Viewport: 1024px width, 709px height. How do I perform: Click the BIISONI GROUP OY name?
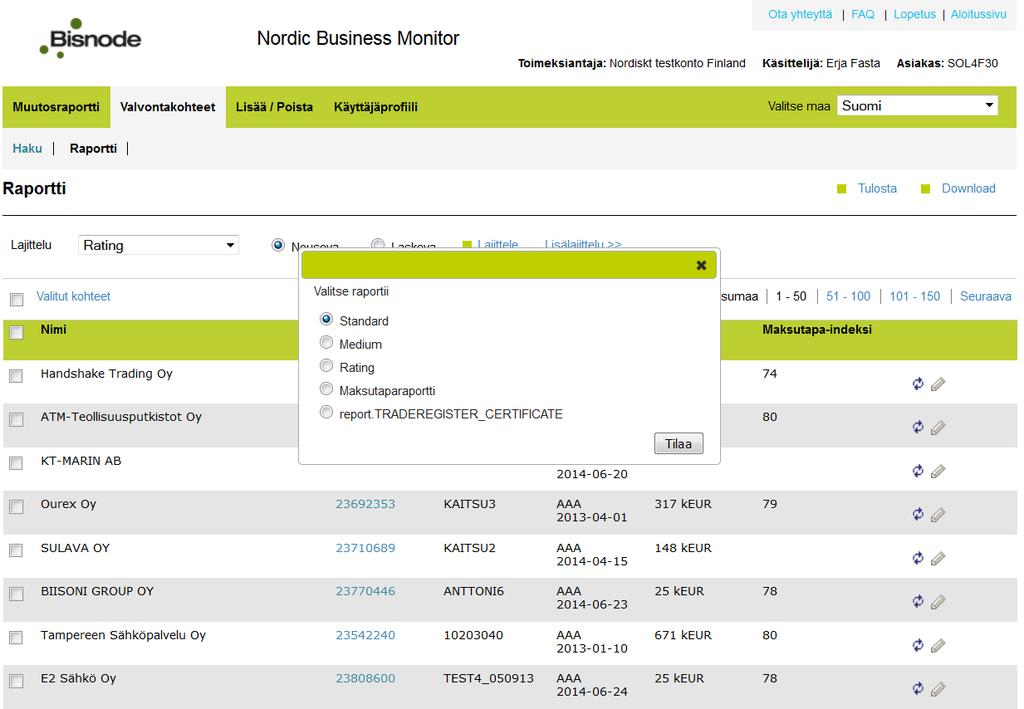click(x=97, y=591)
